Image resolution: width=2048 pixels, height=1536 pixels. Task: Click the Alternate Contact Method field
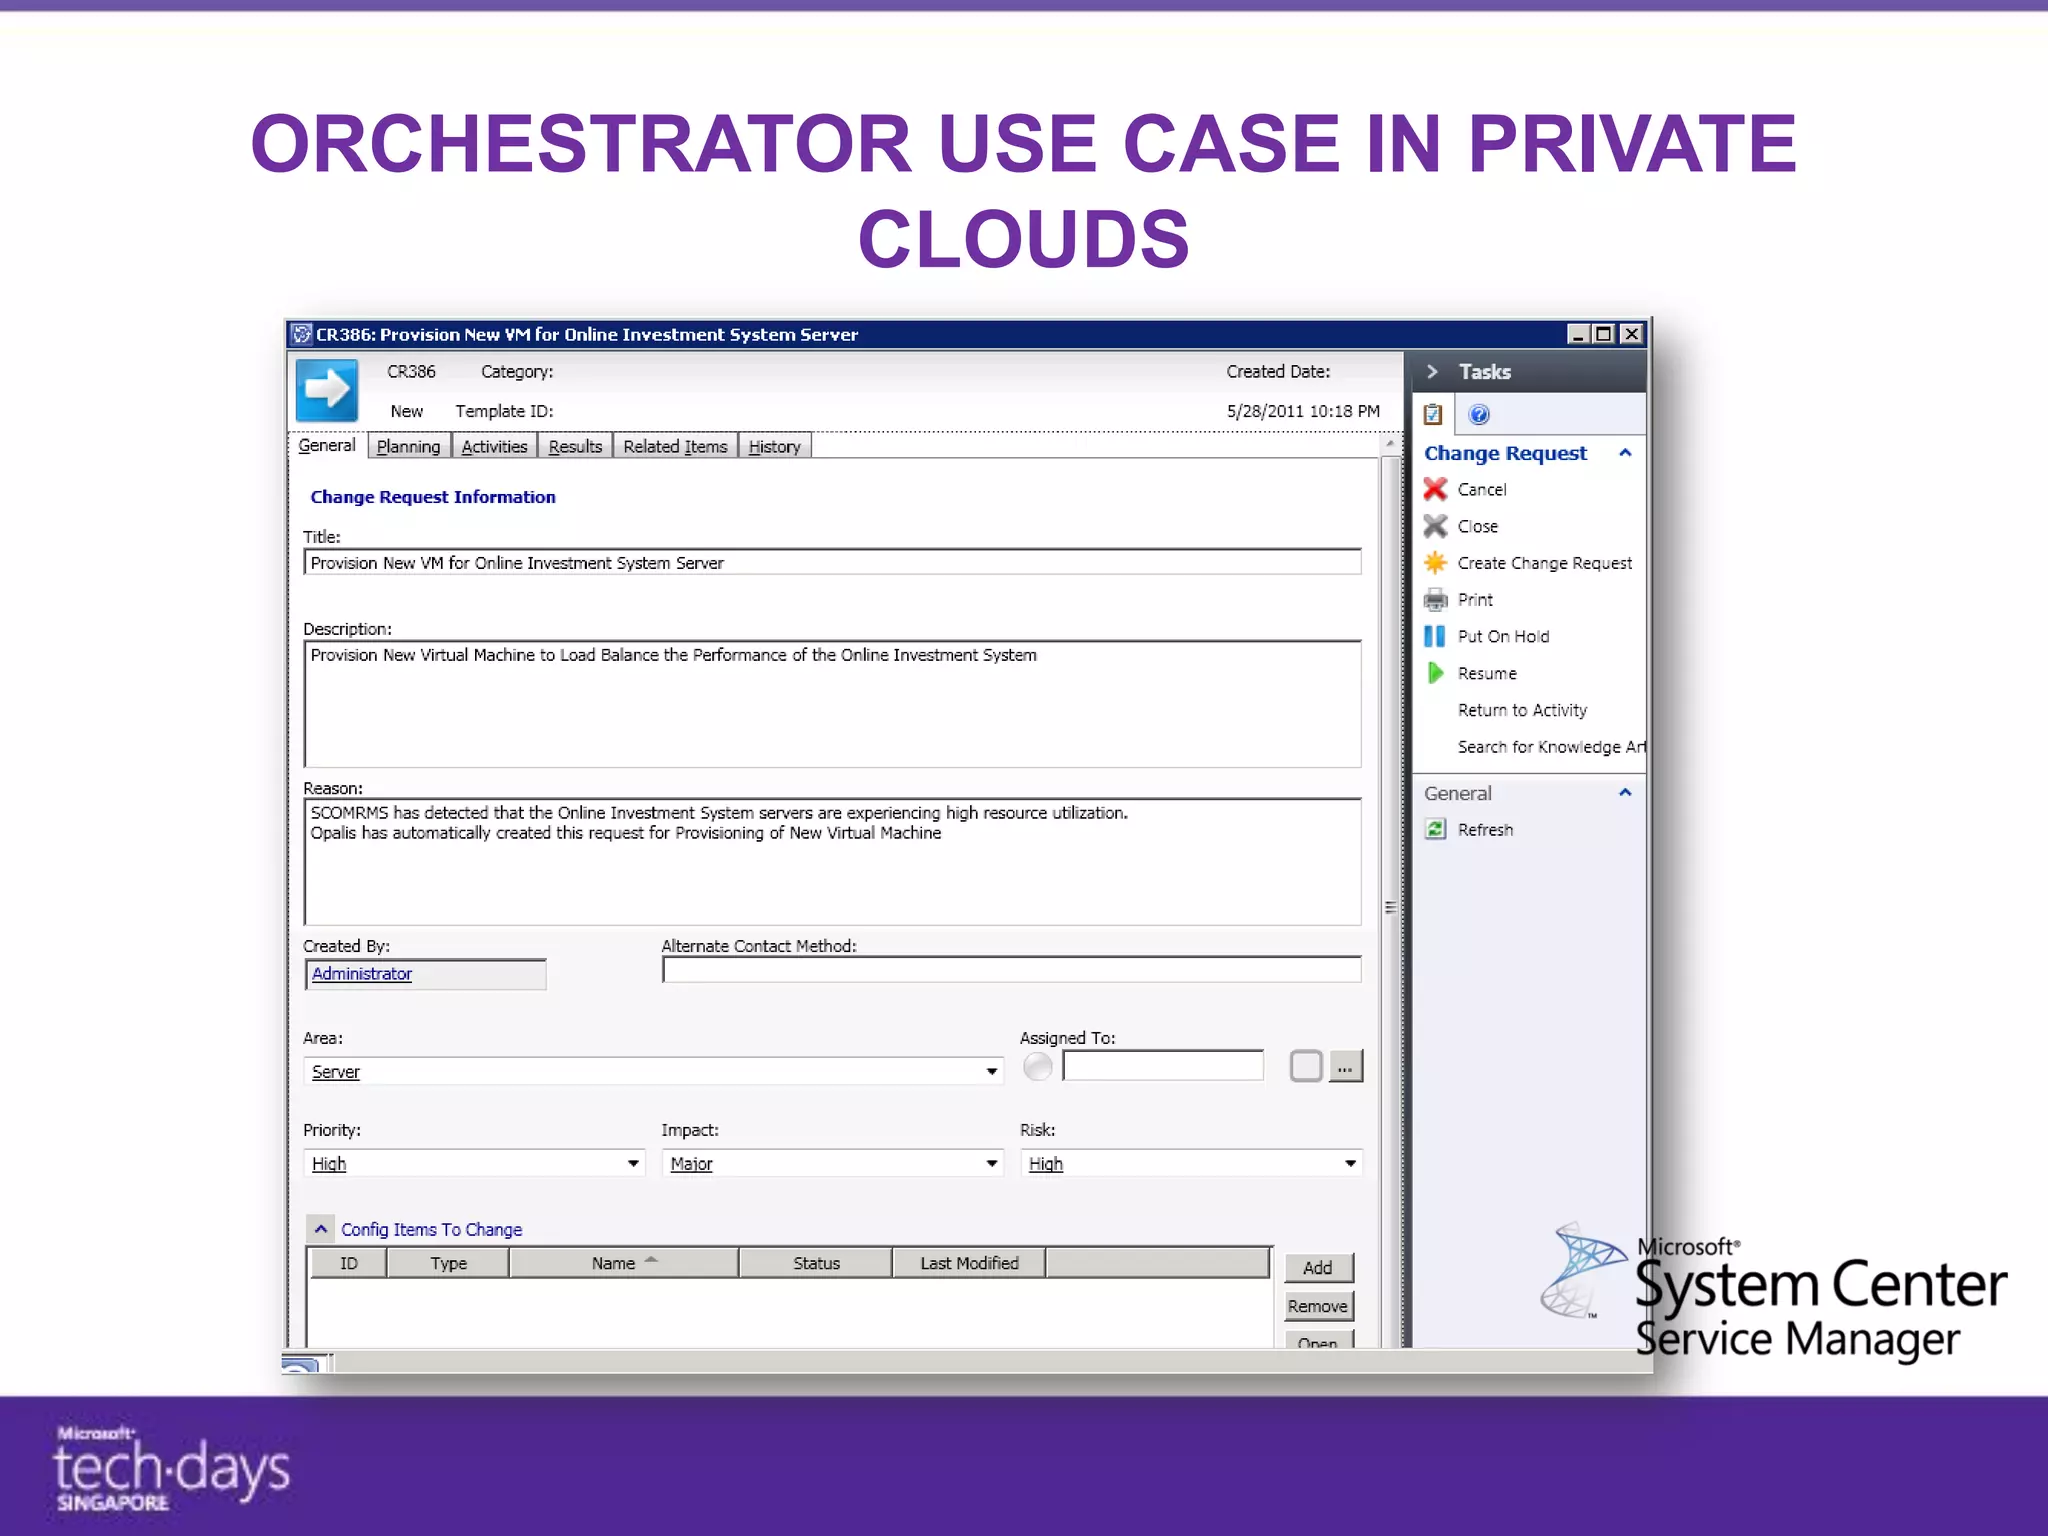pos(1010,969)
